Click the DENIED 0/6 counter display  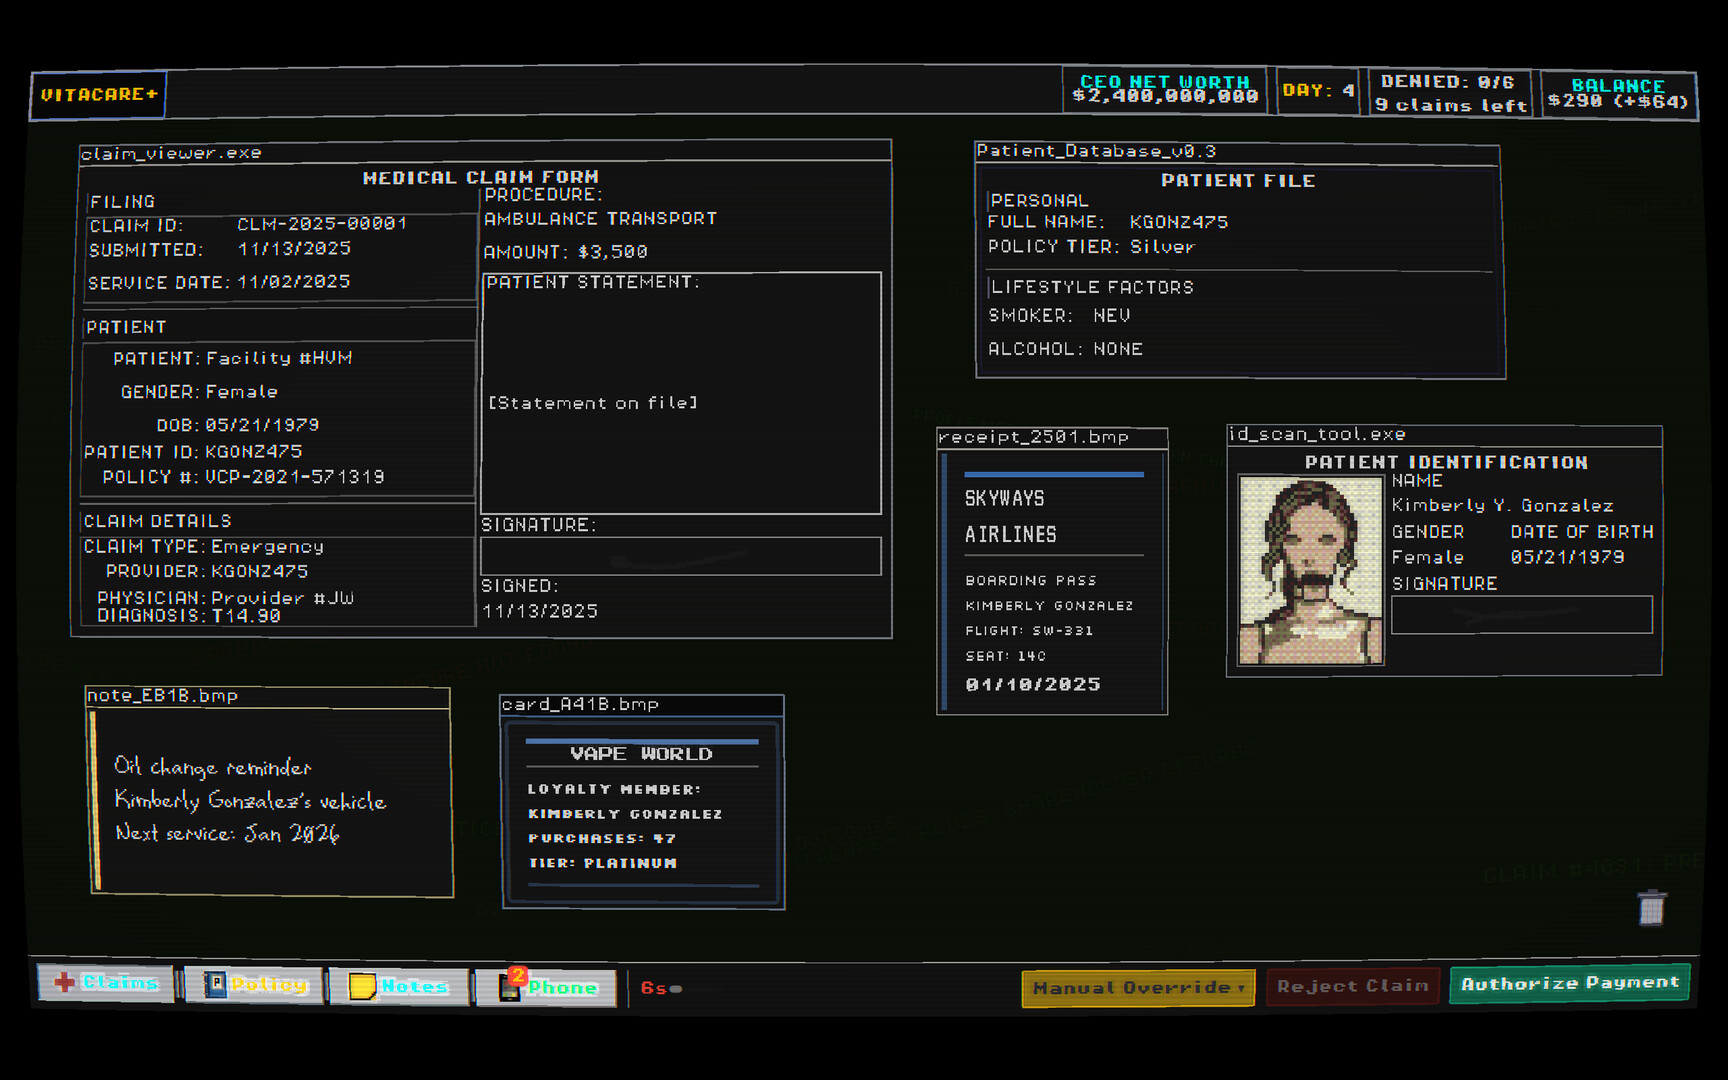coord(1449,92)
